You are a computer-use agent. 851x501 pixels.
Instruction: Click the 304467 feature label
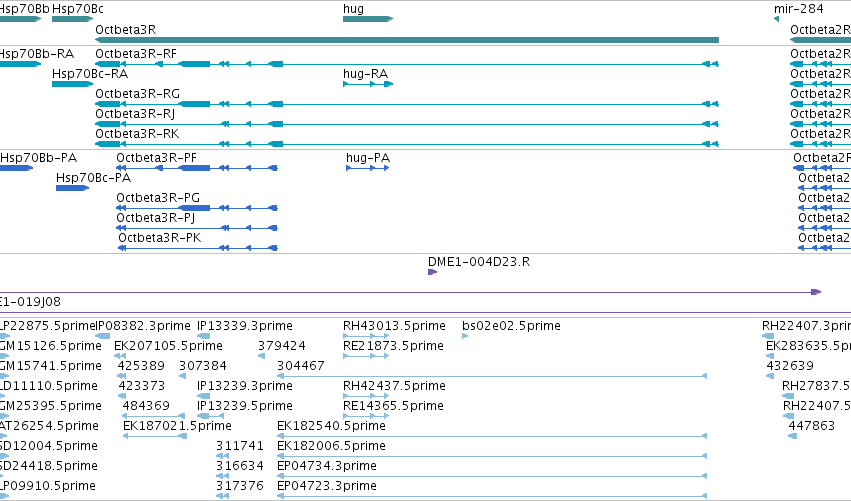pyautogui.click(x=301, y=366)
